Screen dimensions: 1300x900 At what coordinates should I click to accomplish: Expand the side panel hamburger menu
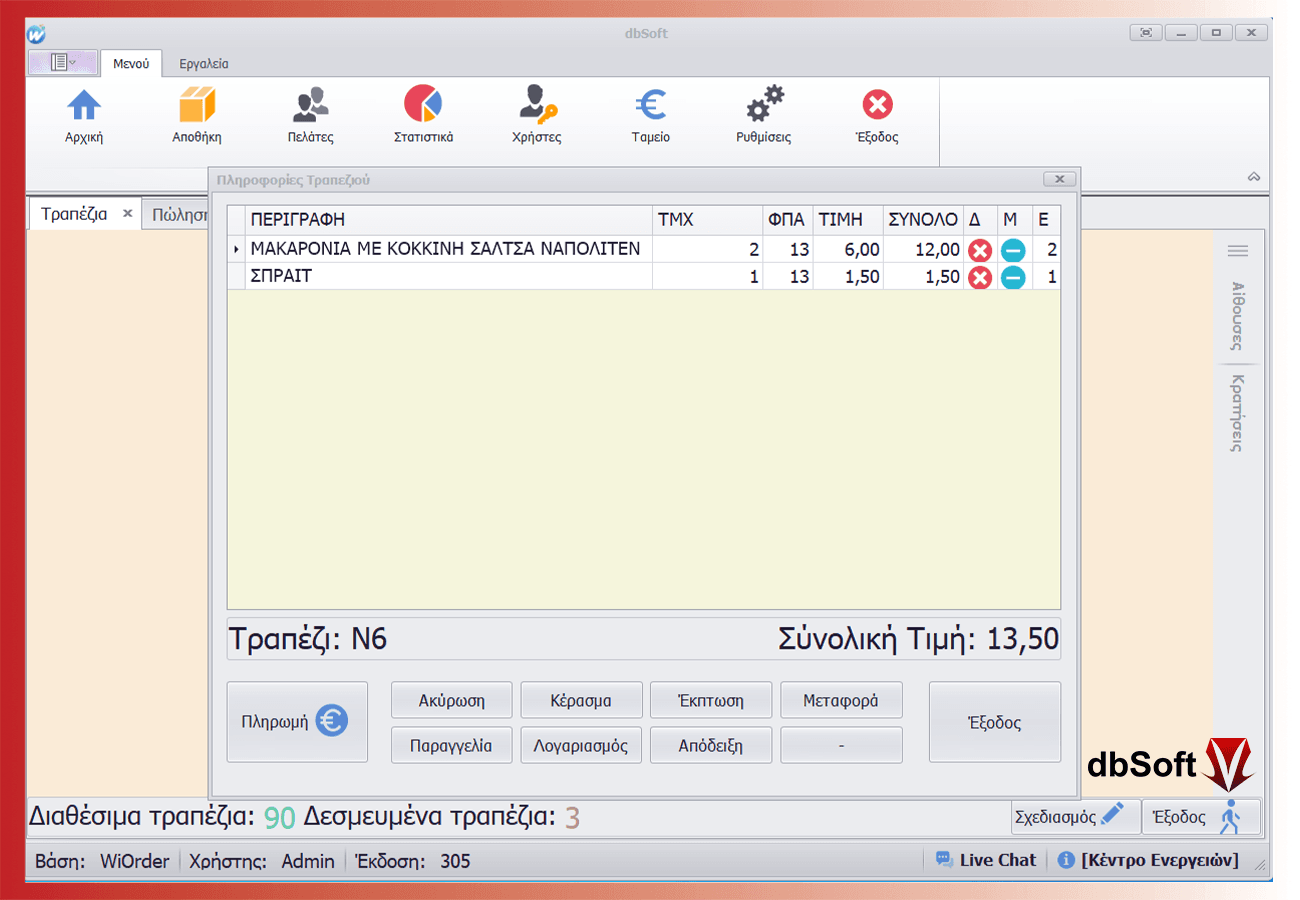coord(1238,251)
